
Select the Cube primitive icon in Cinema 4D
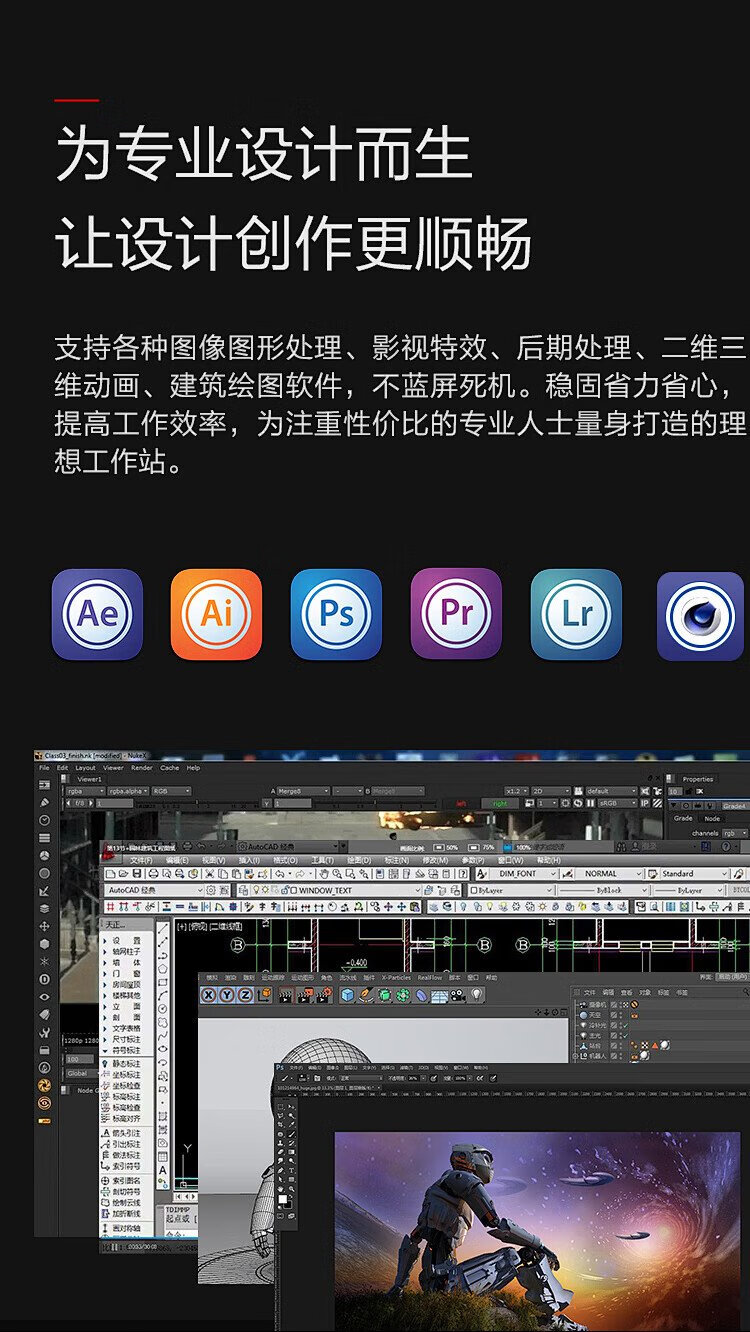point(347,995)
